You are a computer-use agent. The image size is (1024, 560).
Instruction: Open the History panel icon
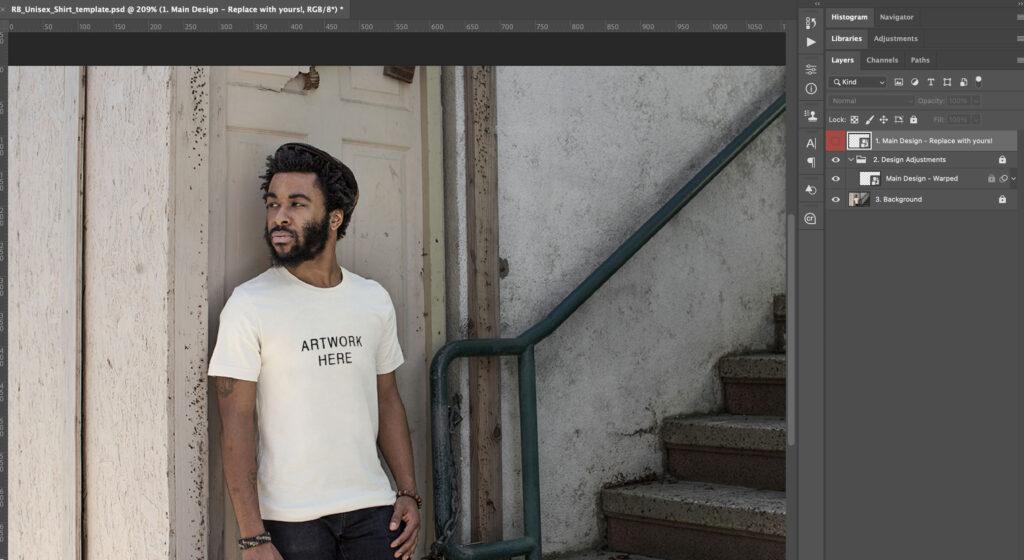click(x=811, y=23)
